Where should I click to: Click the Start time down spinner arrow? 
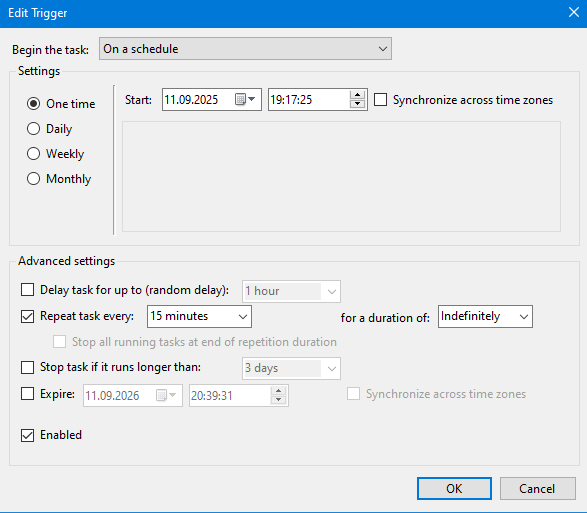(x=357, y=104)
